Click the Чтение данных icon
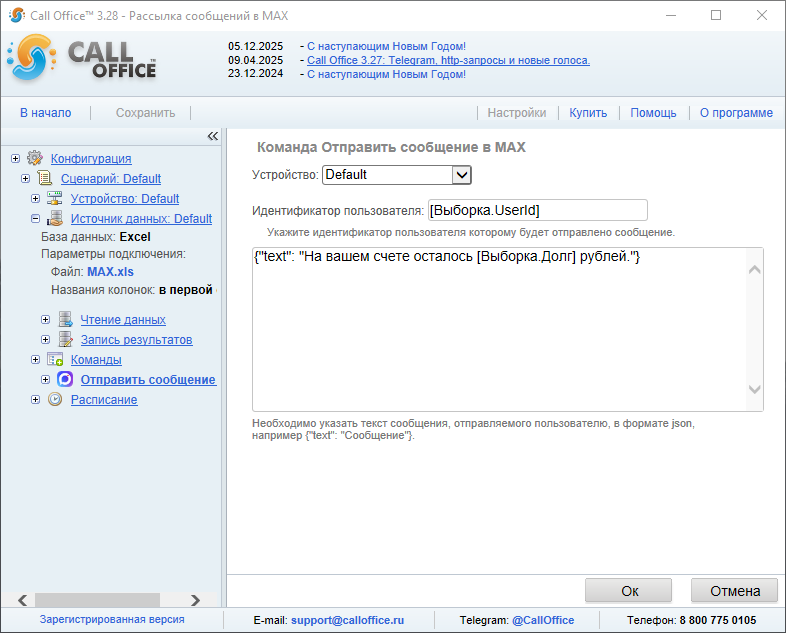This screenshot has height=633, width=786. tap(65, 319)
